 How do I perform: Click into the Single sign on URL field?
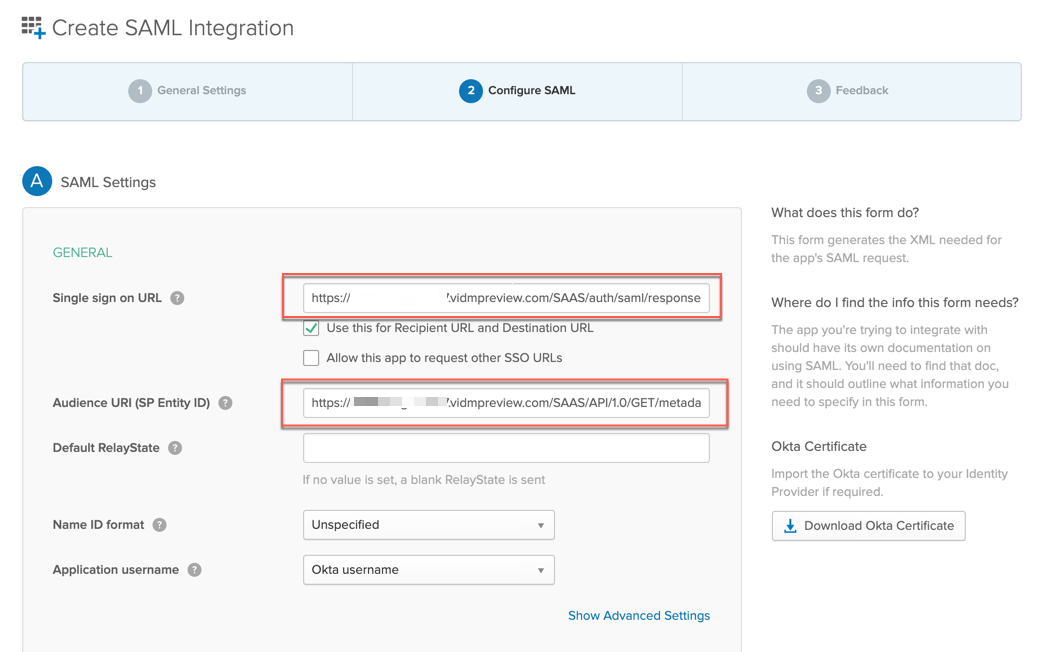(x=506, y=298)
